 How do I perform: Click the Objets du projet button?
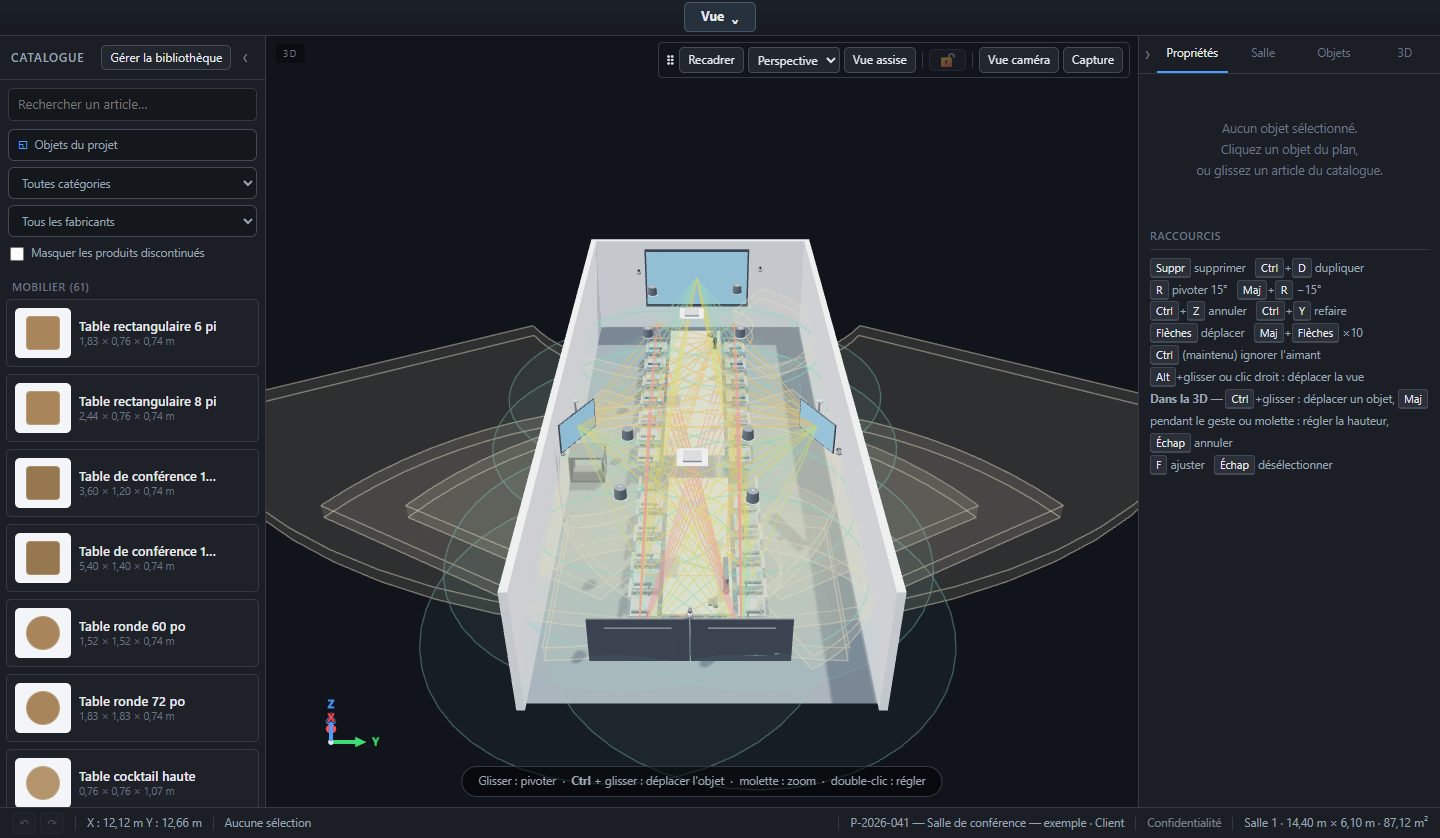(x=132, y=145)
